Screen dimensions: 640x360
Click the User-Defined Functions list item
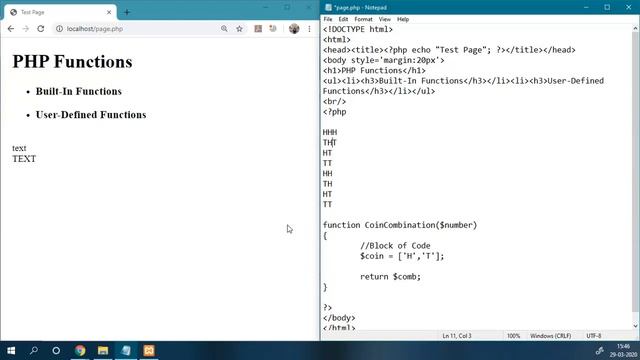pos(91,115)
